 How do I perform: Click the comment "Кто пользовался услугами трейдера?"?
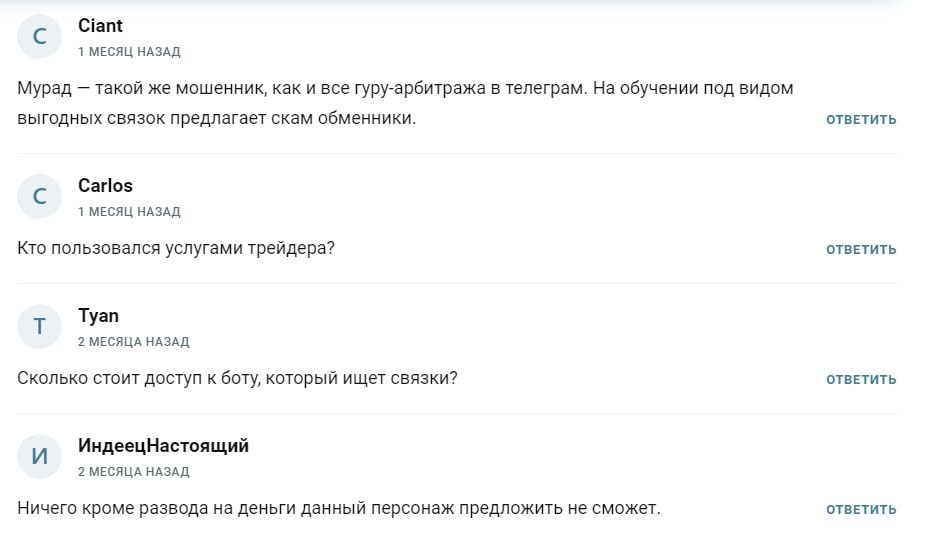[176, 248]
